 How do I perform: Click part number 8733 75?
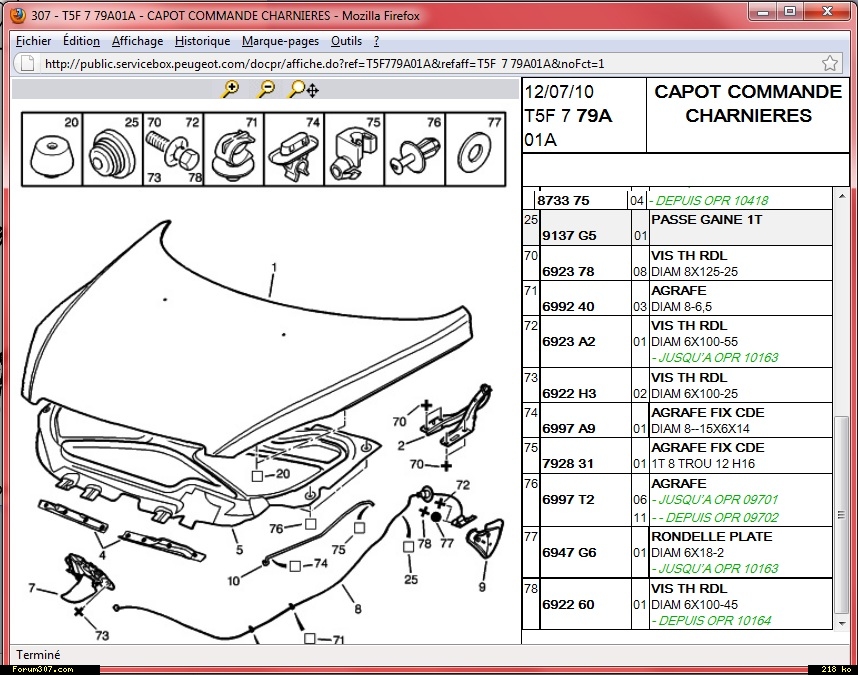(563, 201)
